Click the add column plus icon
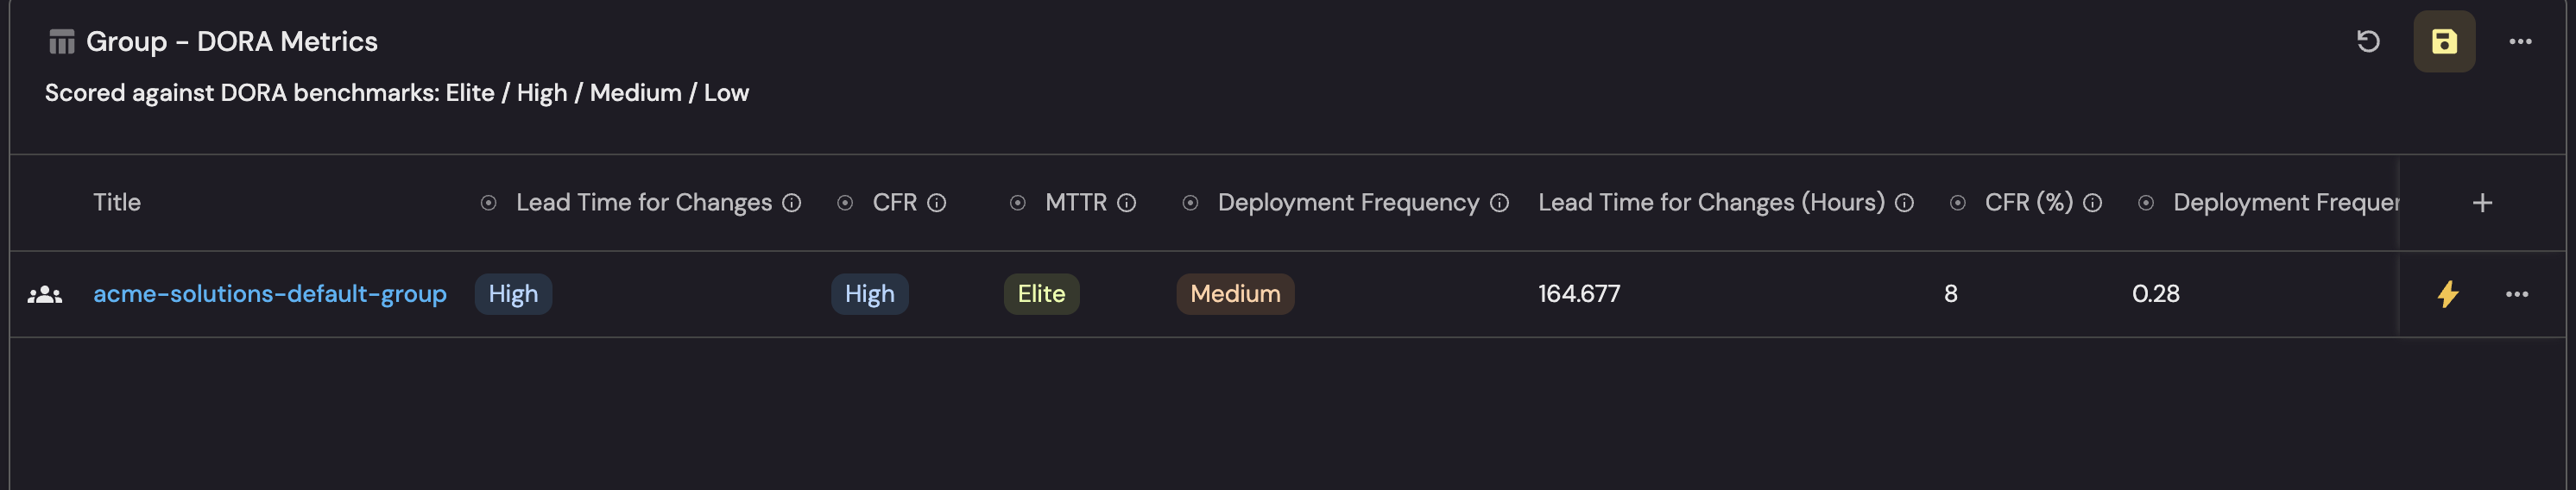The width and height of the screenshot is (2576, 490). [x=2482, y=203]
